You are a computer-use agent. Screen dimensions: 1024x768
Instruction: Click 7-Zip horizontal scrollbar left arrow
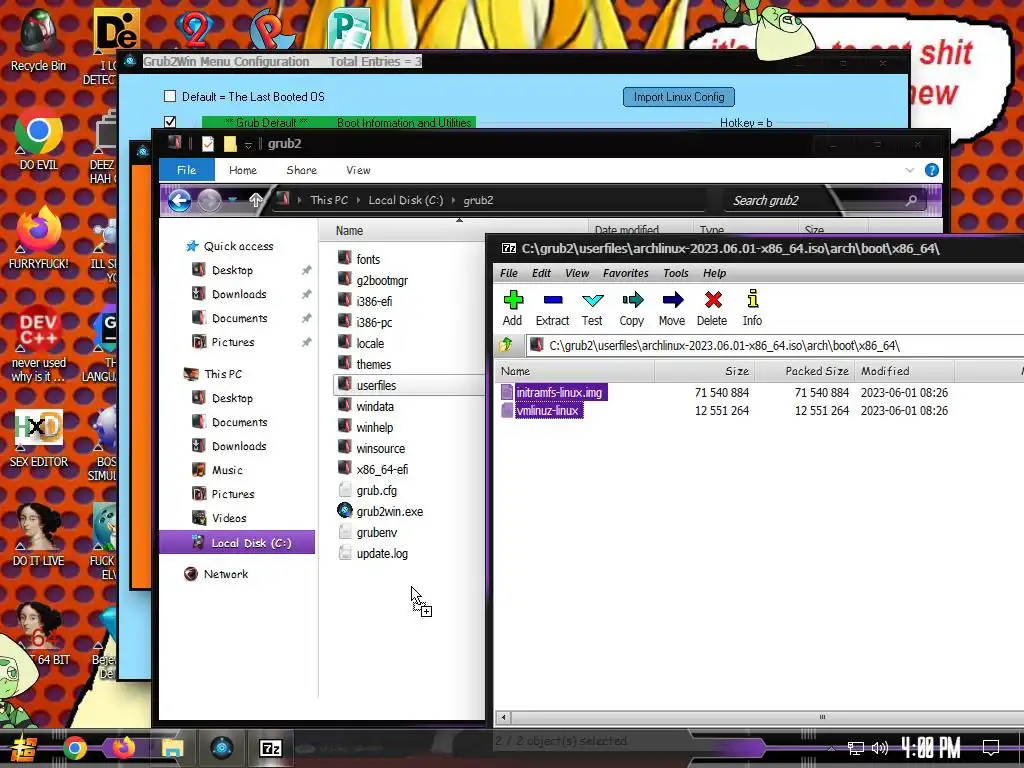[503, 717]
